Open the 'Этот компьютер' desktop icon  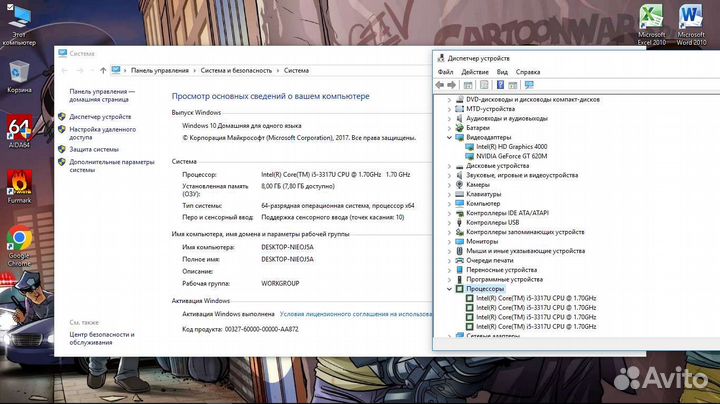point(19,24)
